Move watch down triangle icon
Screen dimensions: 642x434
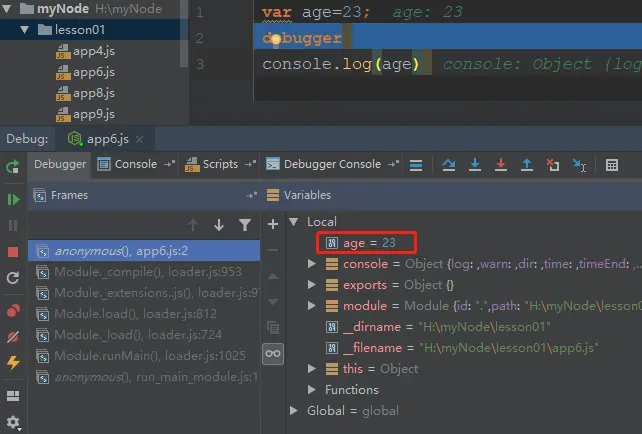(x=273, y=302)
